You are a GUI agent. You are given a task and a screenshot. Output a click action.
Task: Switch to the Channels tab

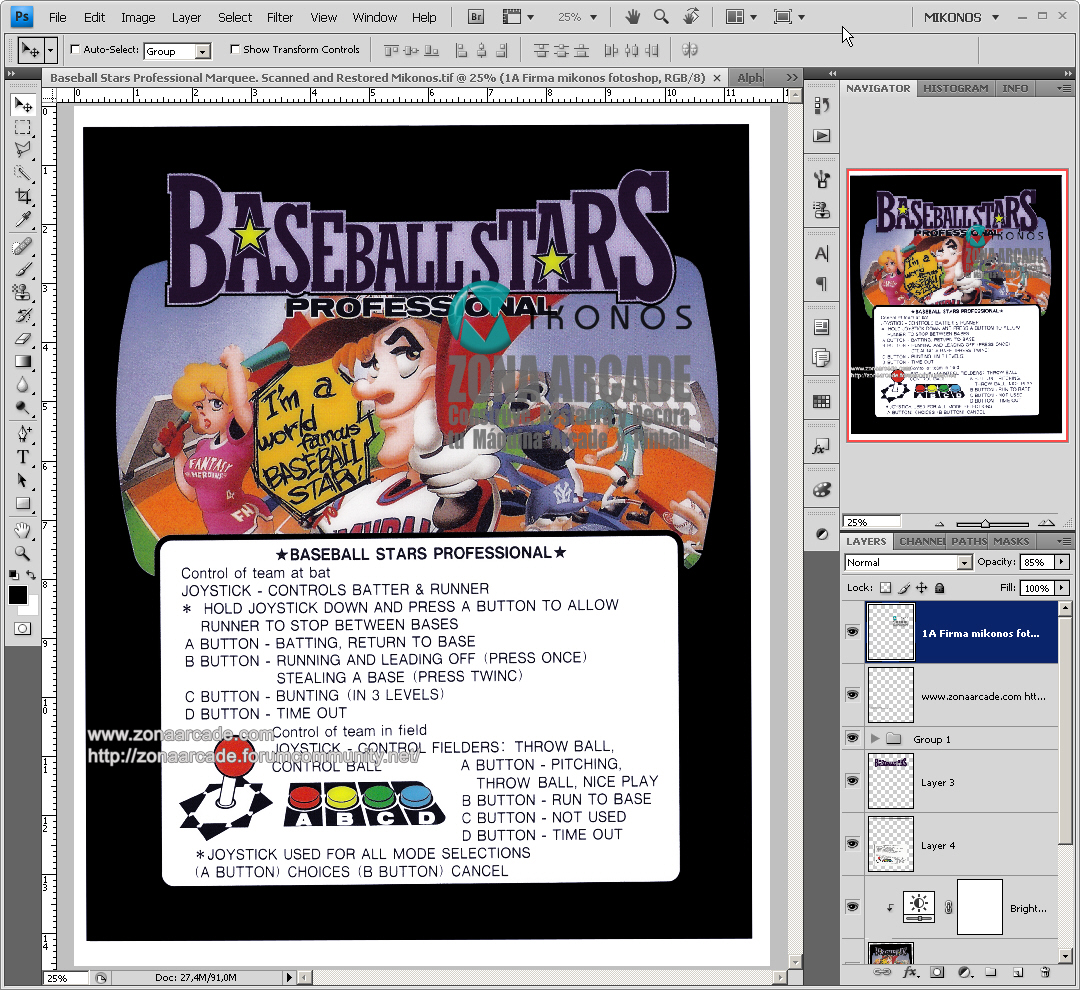pos(921,541)
